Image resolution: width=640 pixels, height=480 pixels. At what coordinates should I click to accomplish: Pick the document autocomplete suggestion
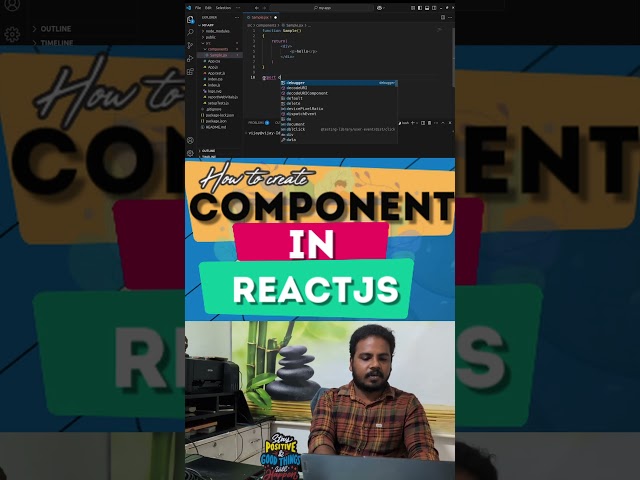point(339,124)
